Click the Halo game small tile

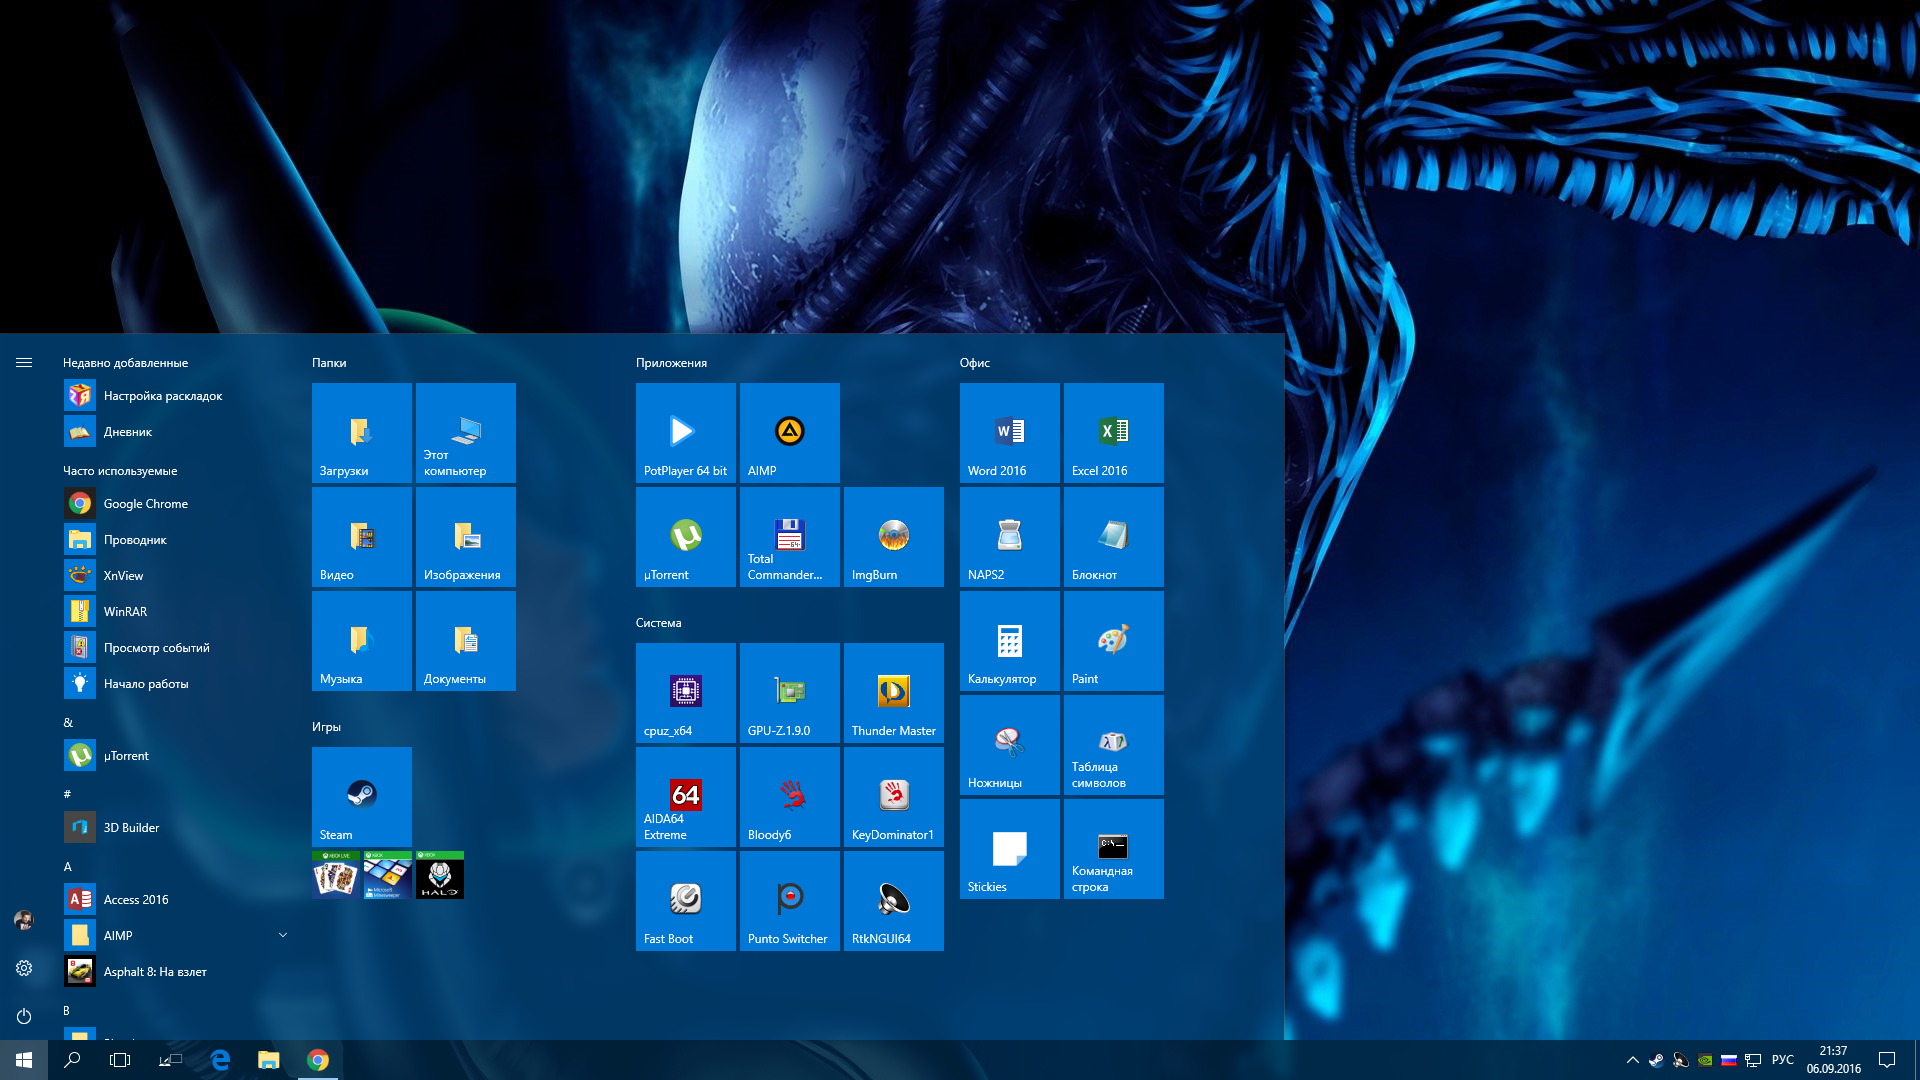click(x=440, y=875)
